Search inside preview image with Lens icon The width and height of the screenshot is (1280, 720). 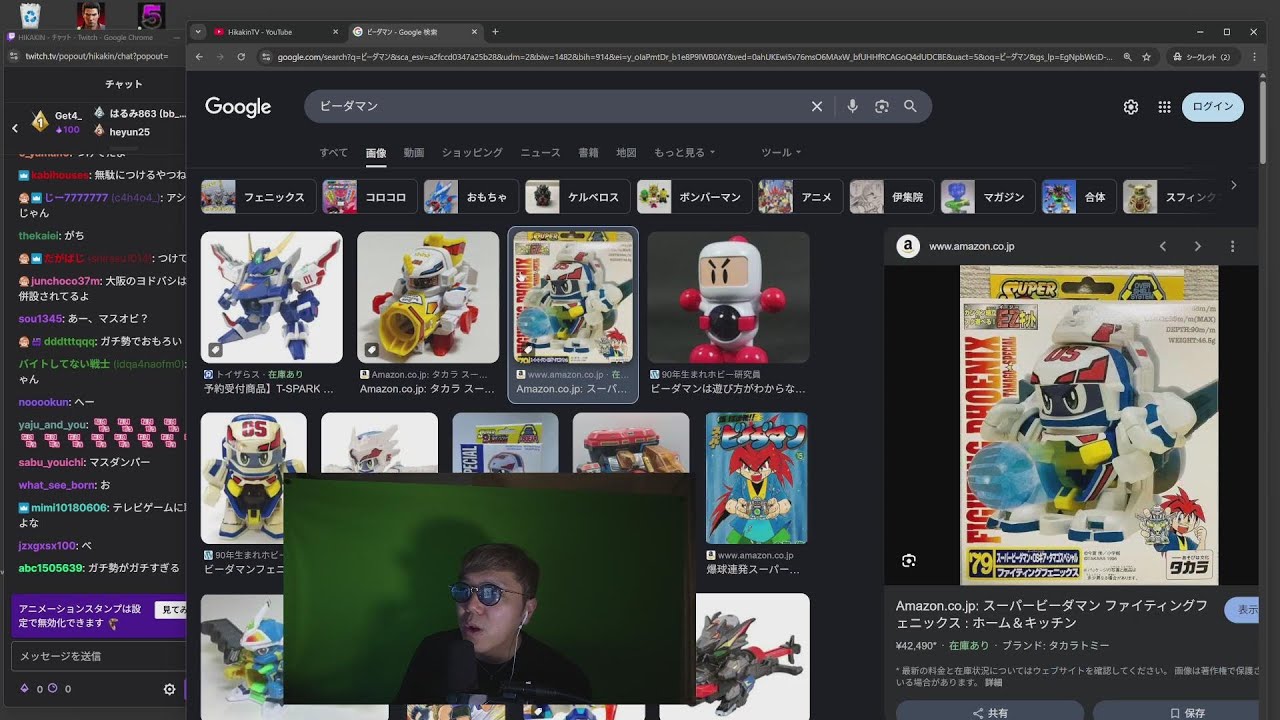click(908, 561)
